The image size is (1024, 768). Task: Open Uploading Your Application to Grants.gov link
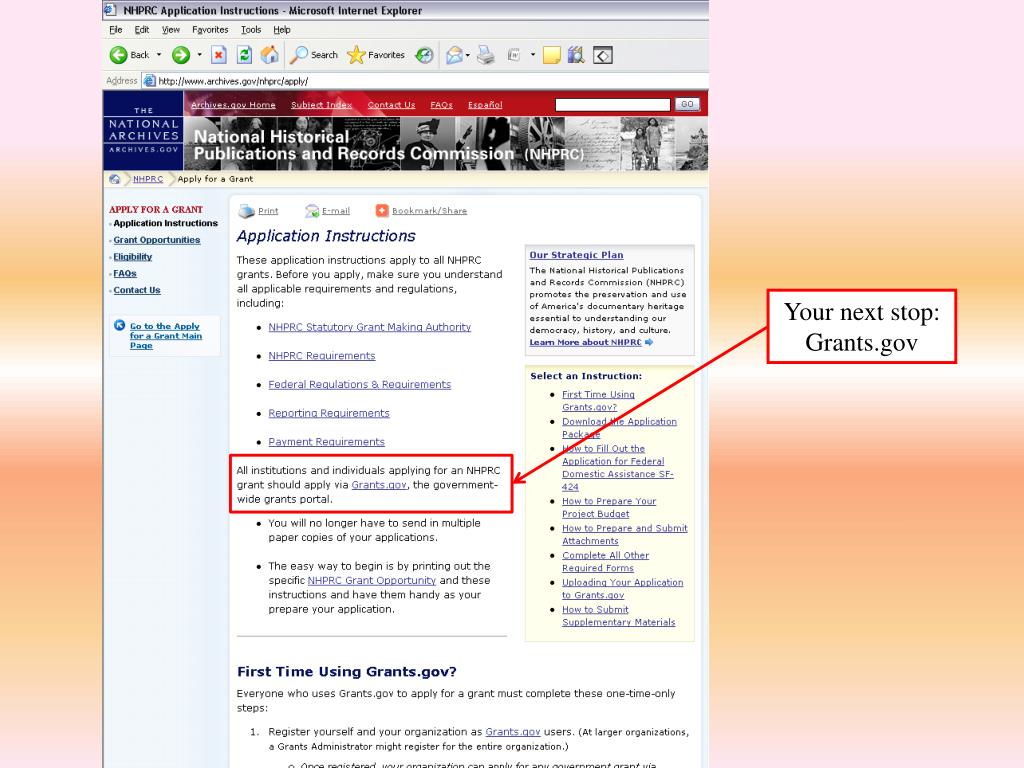[x=622, y=589]
